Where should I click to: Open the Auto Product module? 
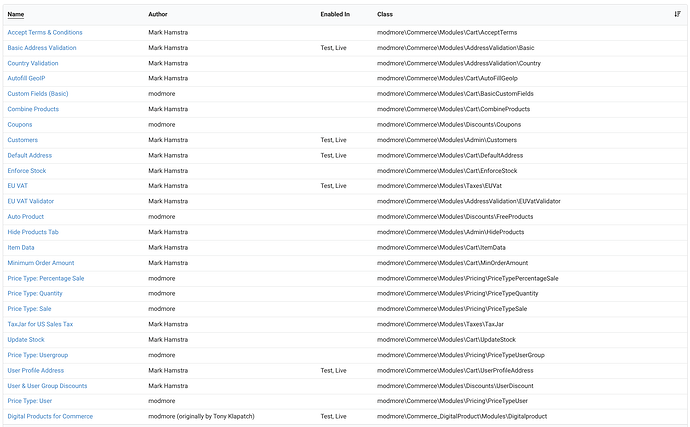[26, 216]
